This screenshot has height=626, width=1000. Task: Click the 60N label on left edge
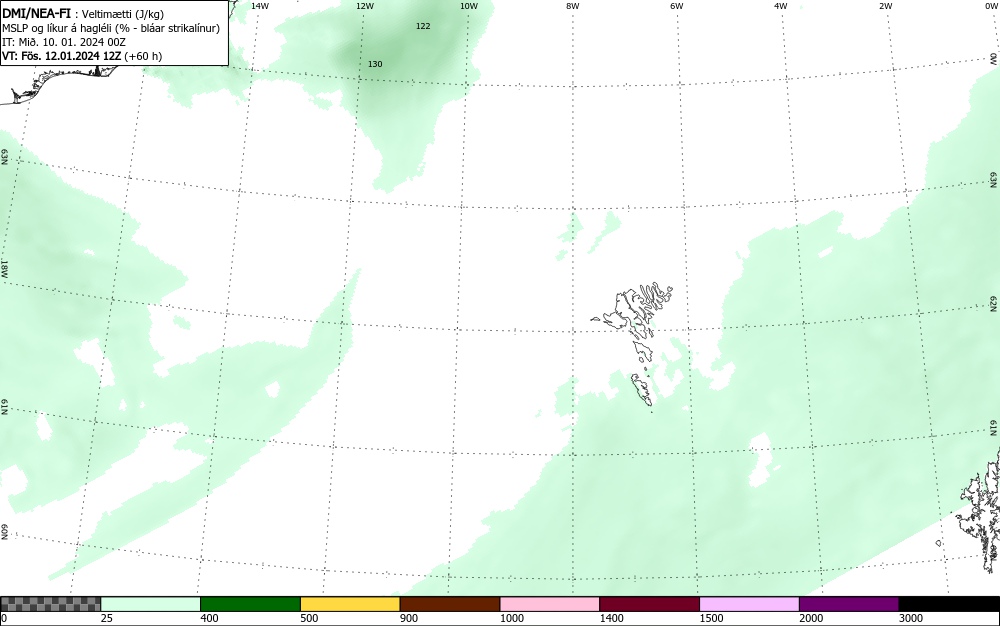pyautogui.click(x=4, y=532)
